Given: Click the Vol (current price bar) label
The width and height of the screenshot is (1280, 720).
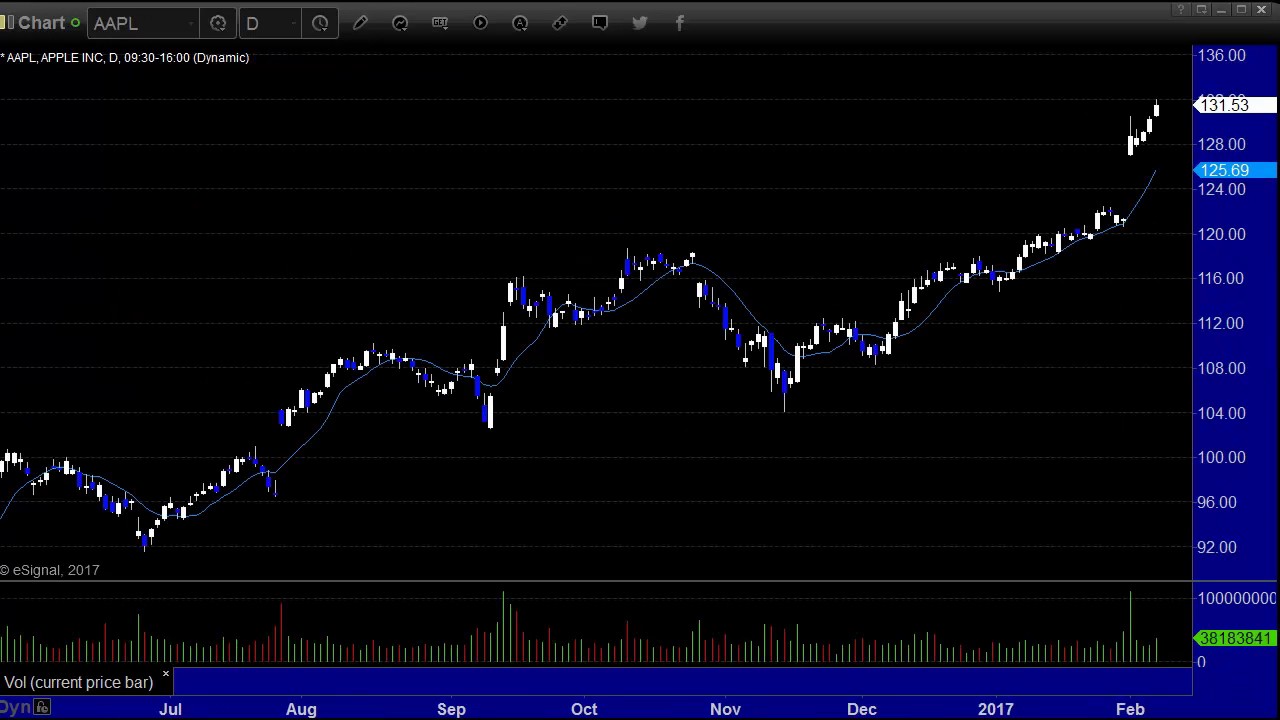Looking at the screenshot, I should (78, 682).
